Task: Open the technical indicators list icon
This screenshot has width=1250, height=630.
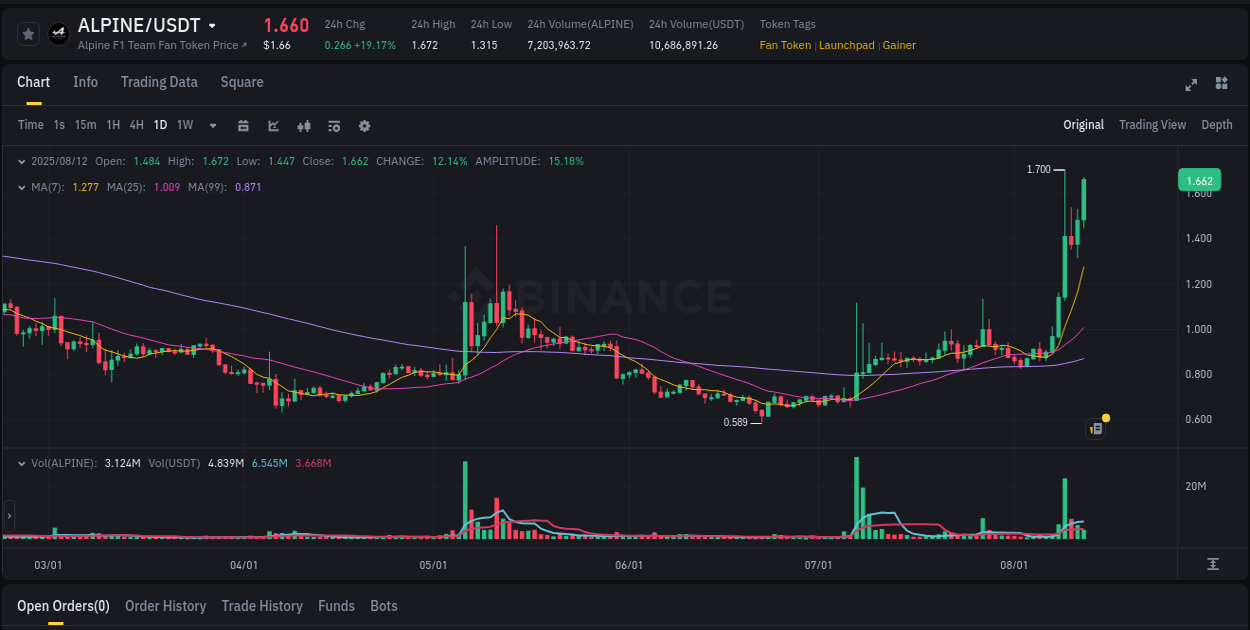Action: 334,126
